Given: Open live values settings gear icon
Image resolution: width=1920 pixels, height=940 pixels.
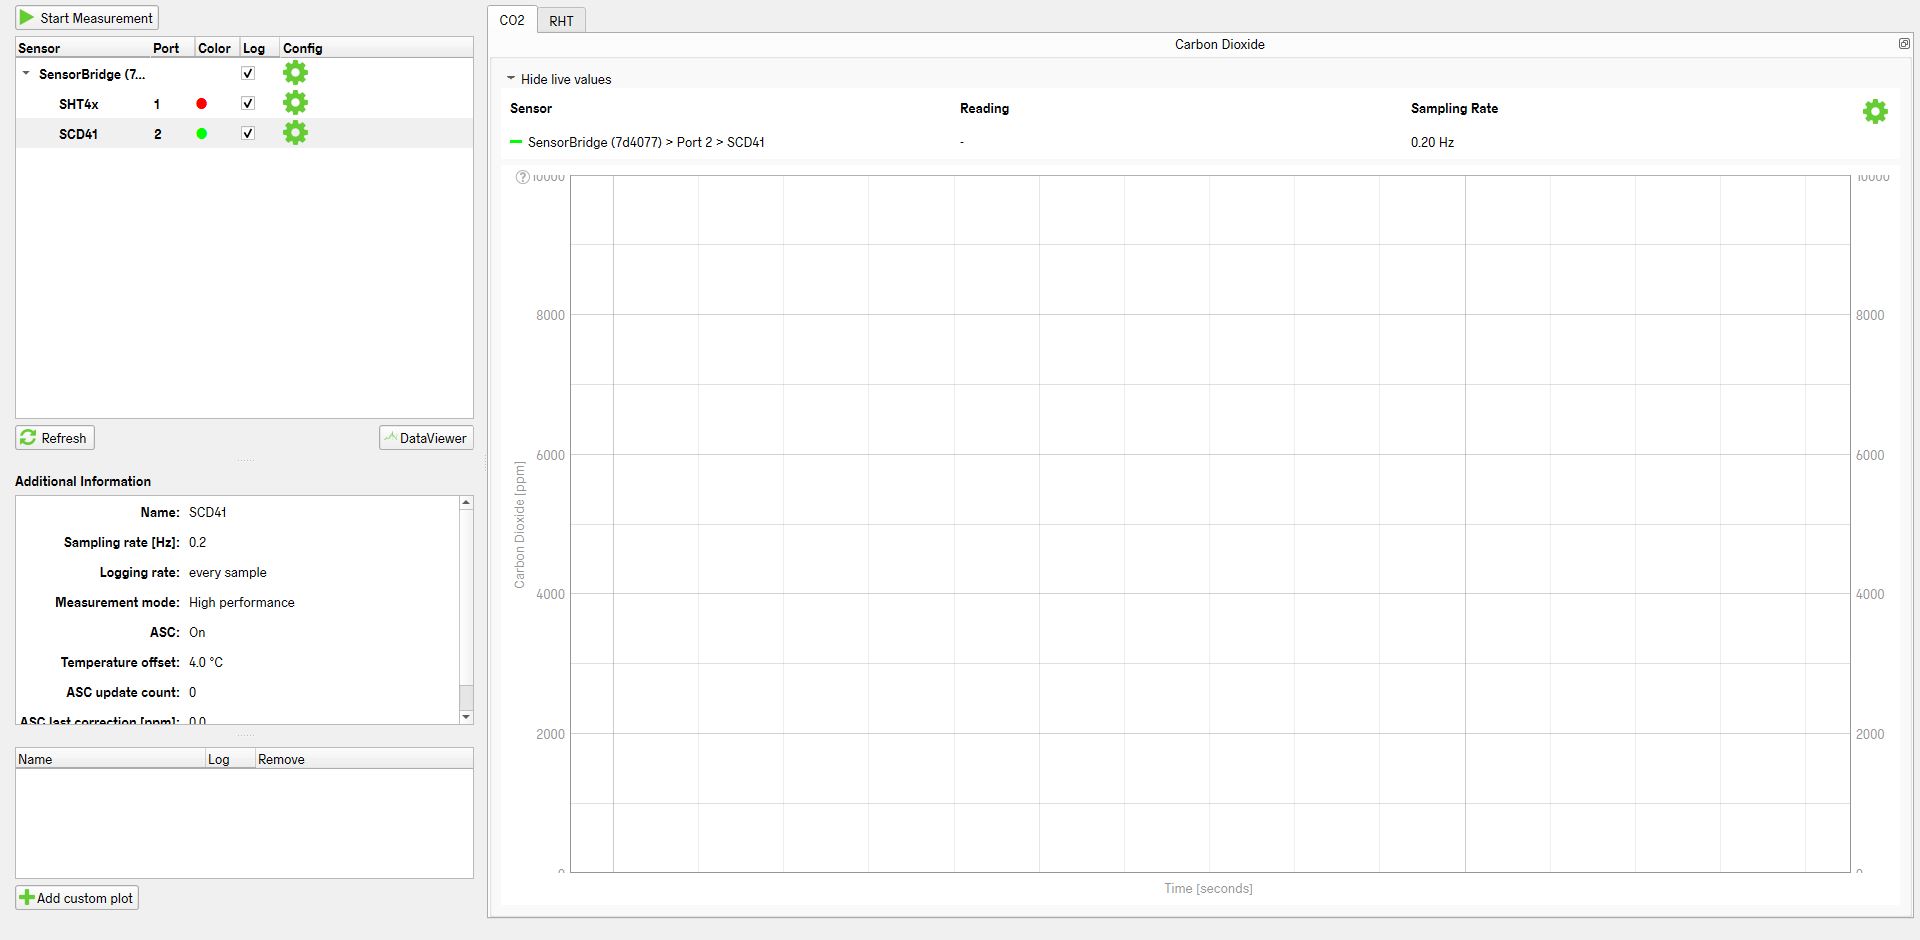Looking at the screenshot, I should tap(1875, 112).
